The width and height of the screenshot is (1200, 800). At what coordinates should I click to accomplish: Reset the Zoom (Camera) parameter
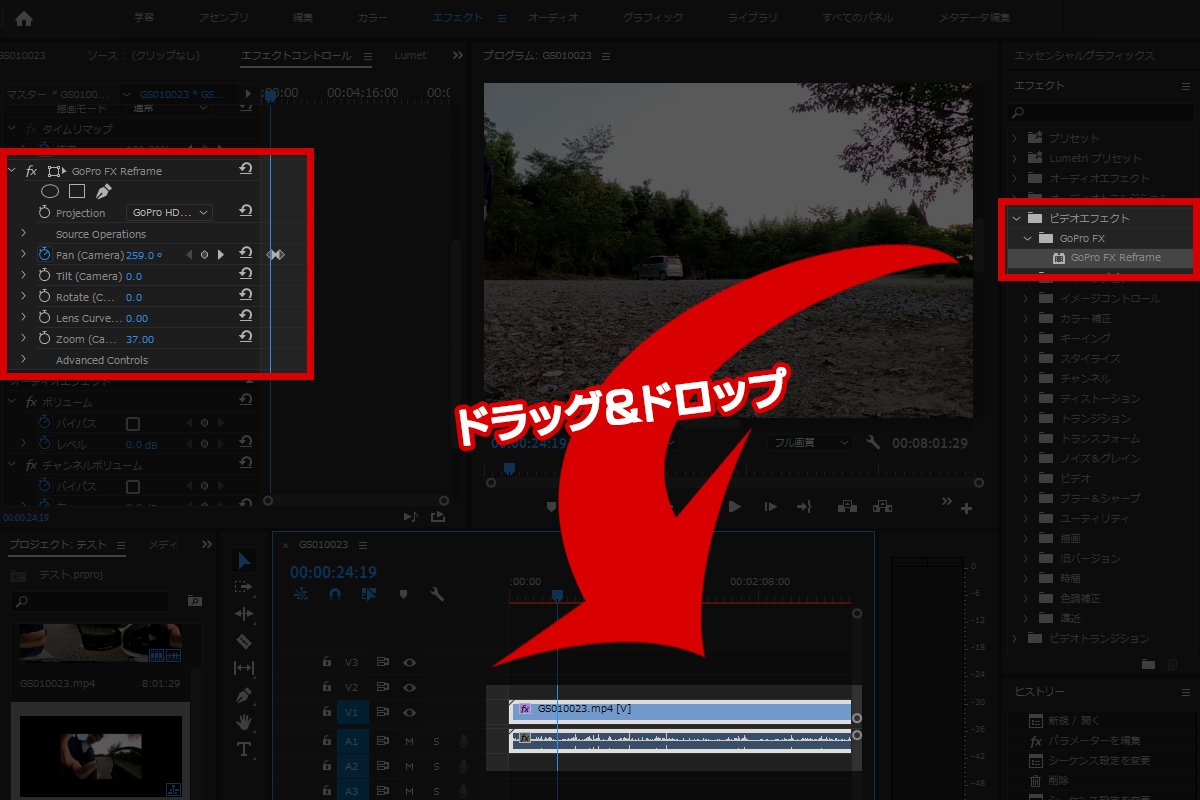tap(245, 339)
